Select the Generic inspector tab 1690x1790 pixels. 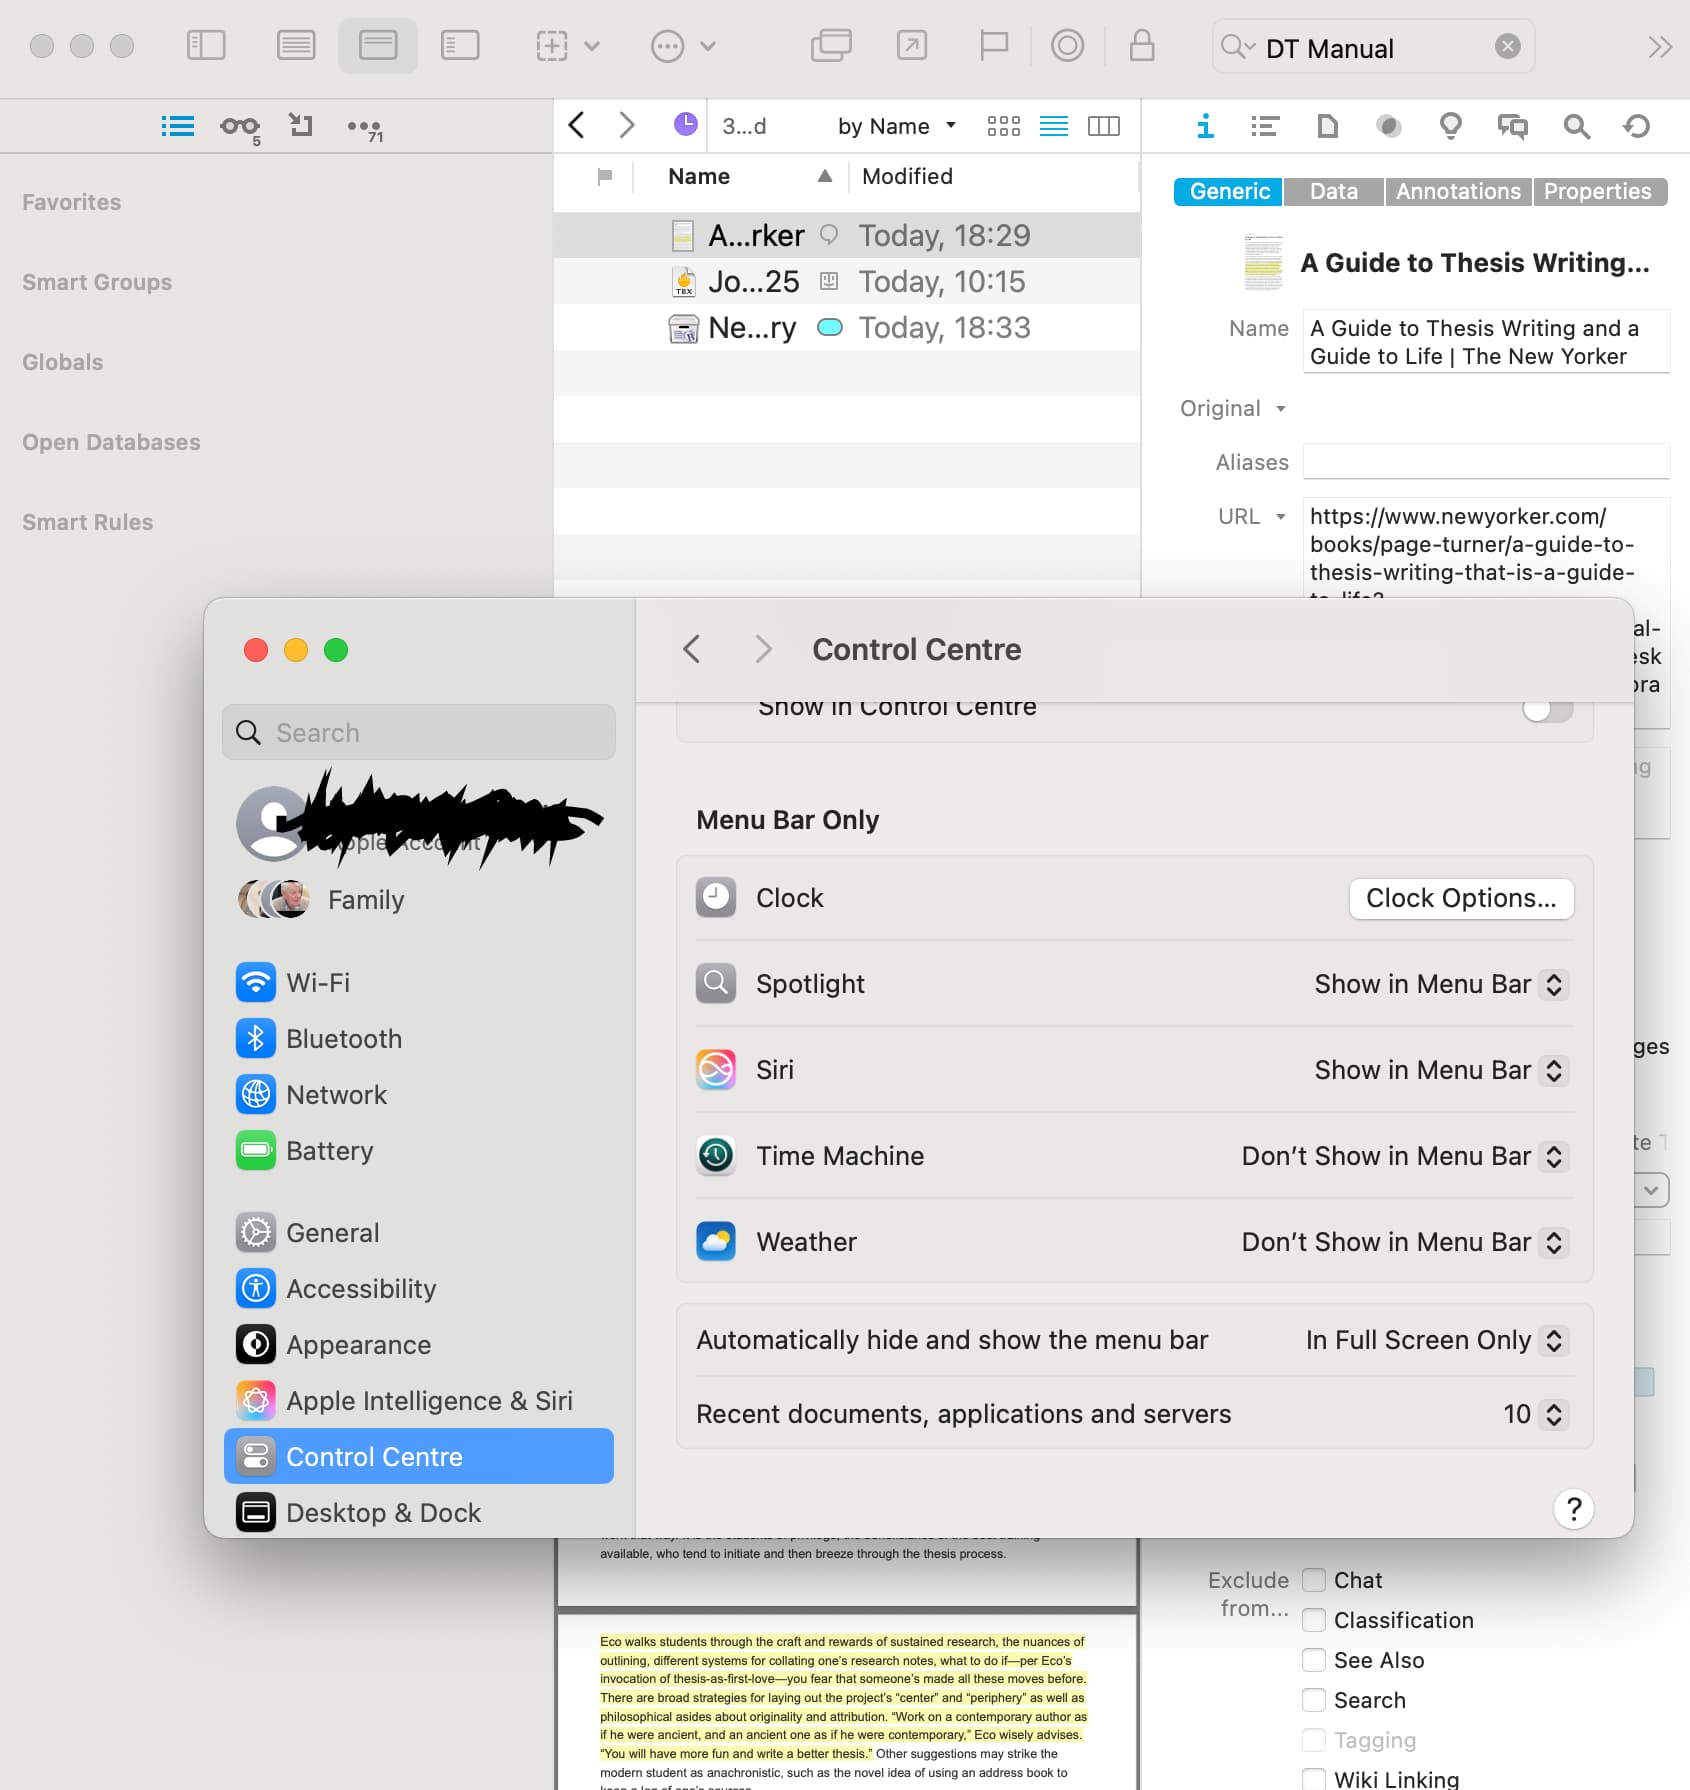coord(1229,191)
